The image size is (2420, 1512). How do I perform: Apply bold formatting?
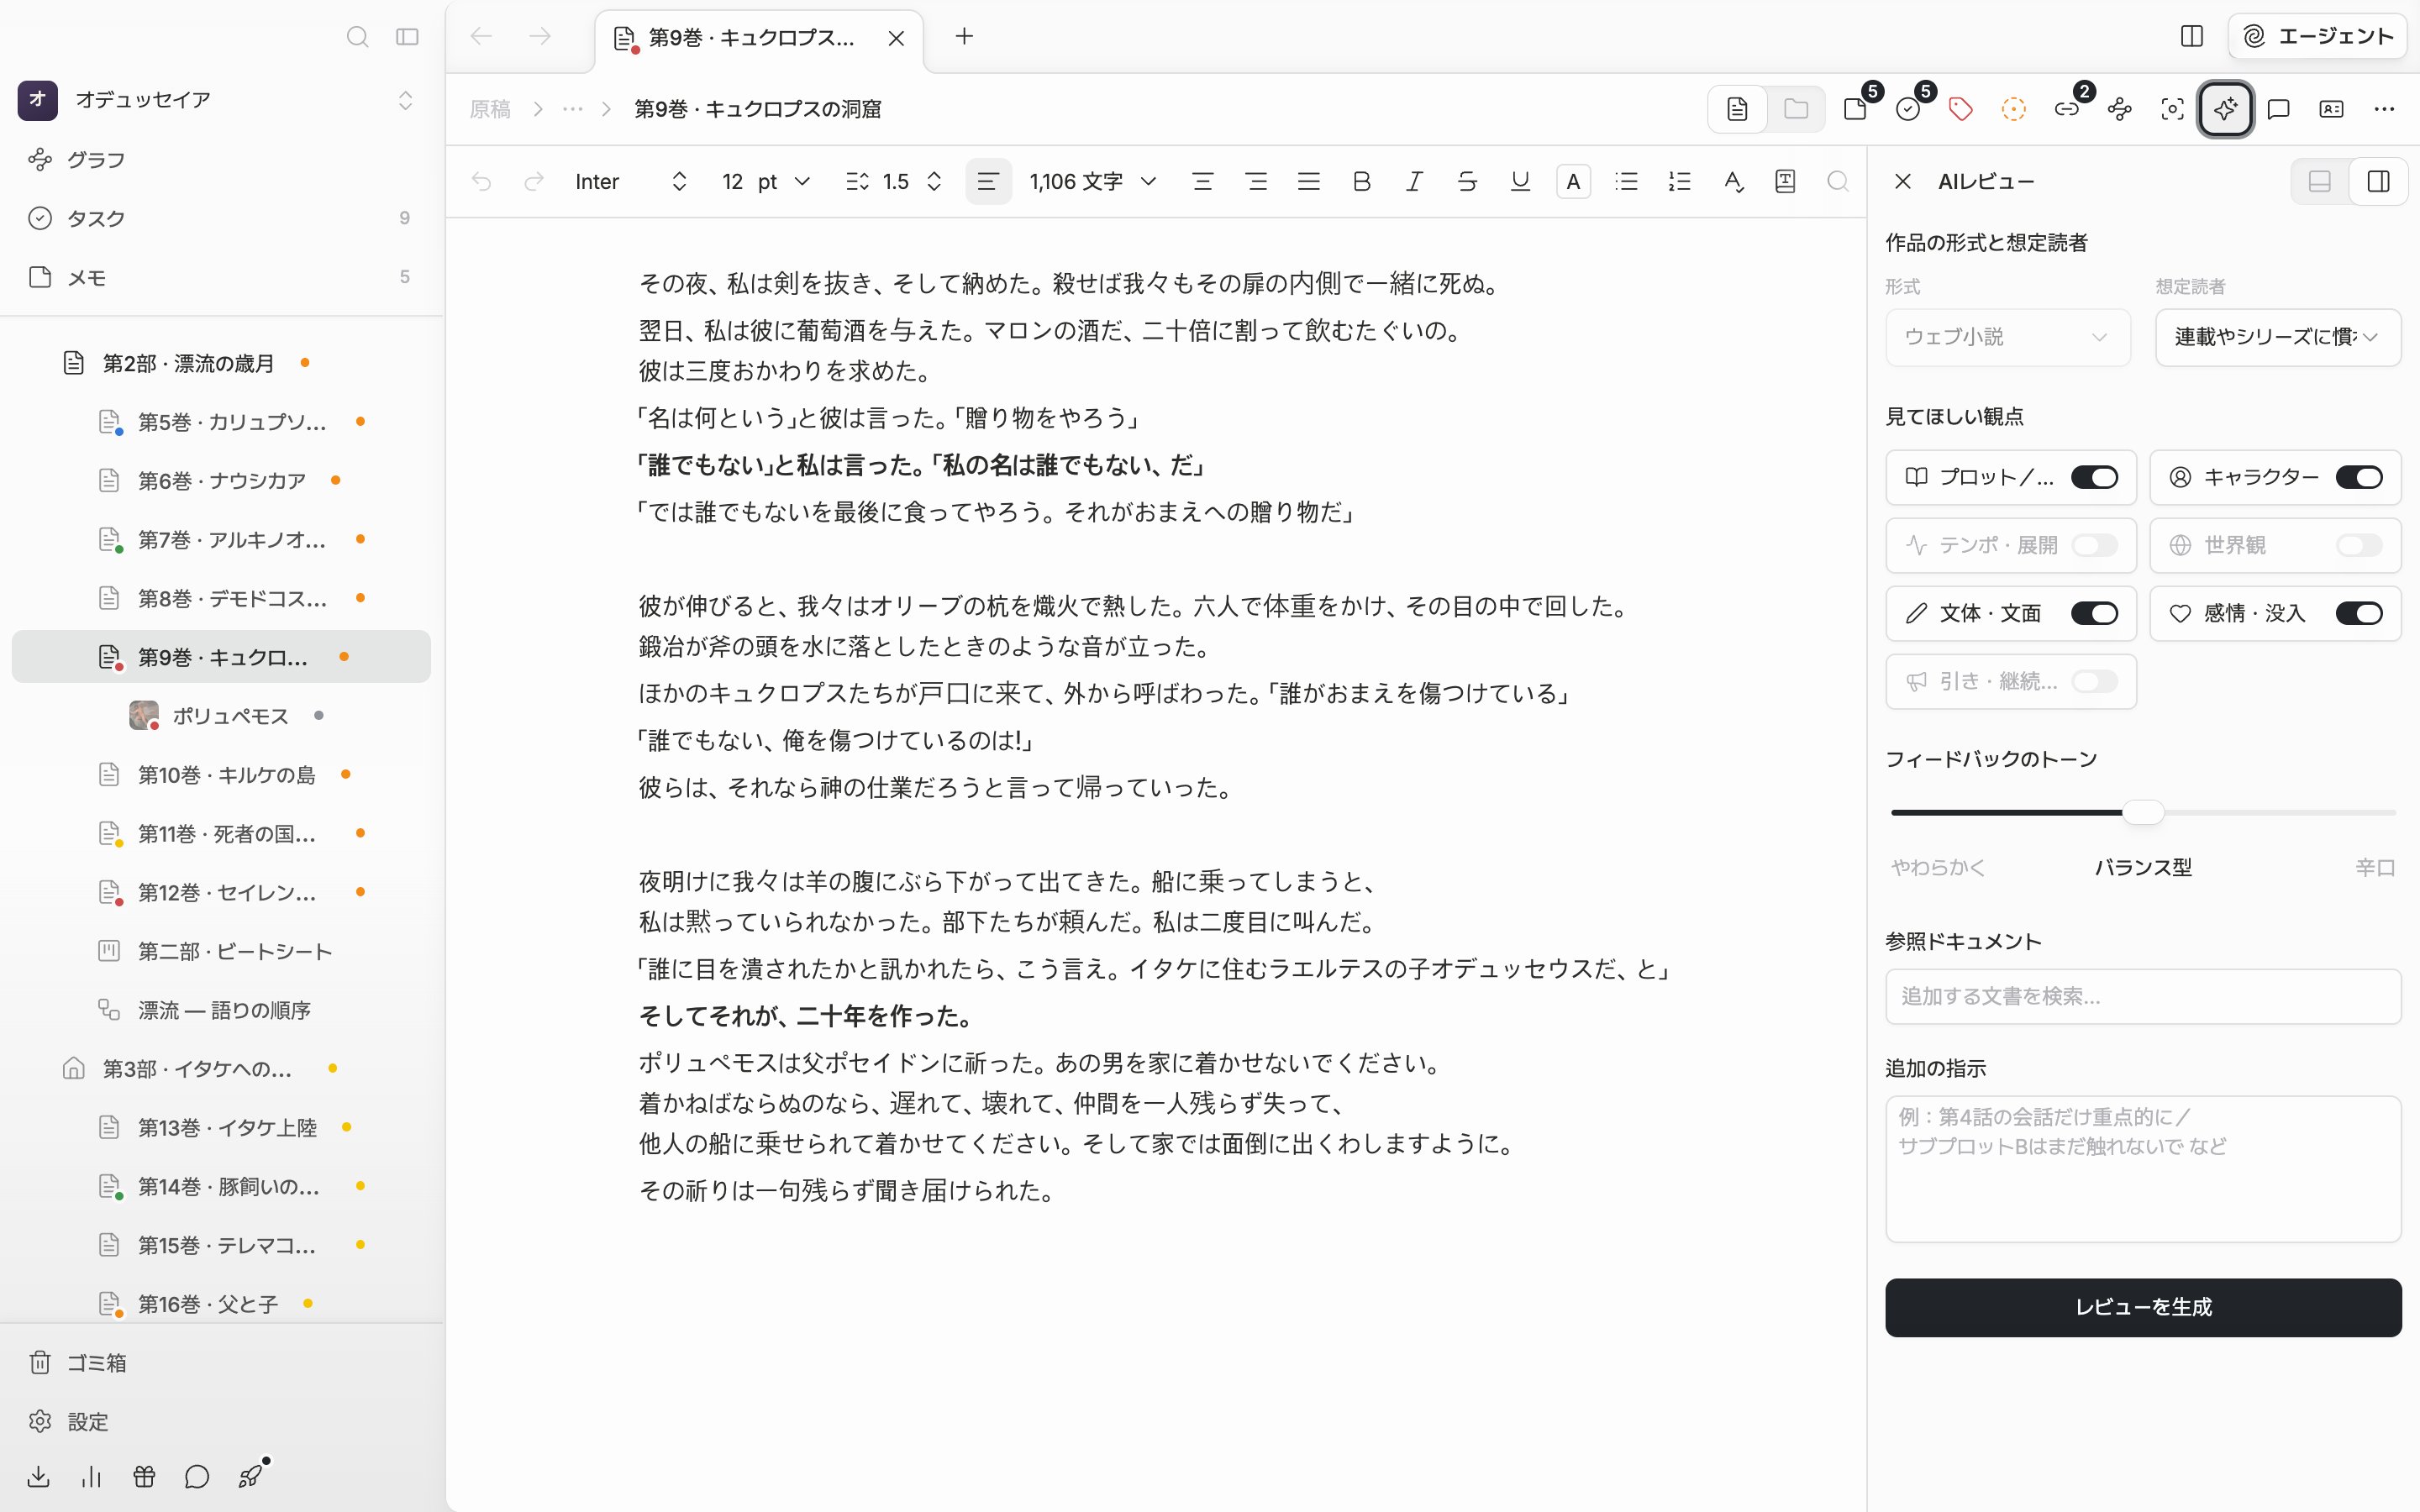(x=1361, y=181)
